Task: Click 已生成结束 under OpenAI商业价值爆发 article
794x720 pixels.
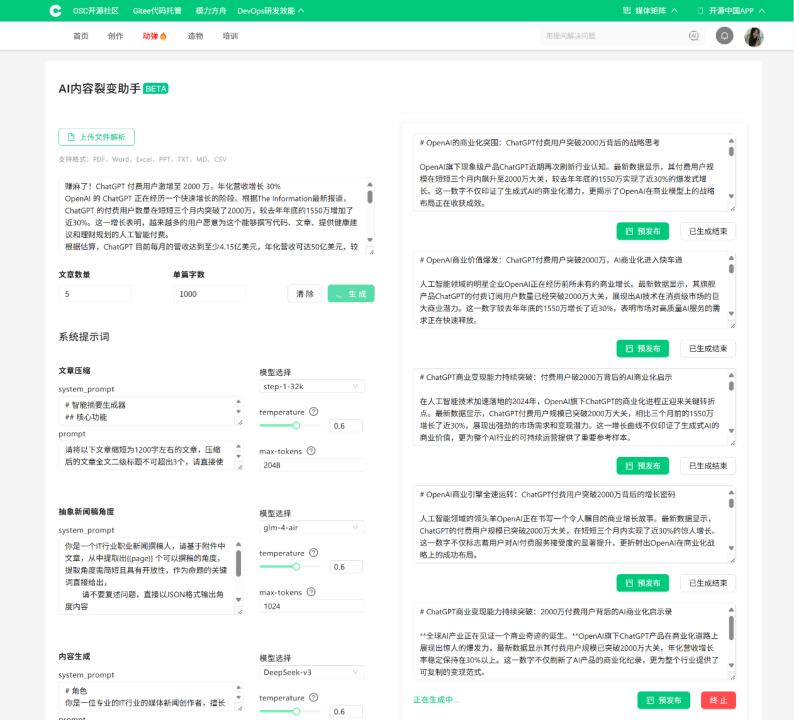Action: [708, 348]
